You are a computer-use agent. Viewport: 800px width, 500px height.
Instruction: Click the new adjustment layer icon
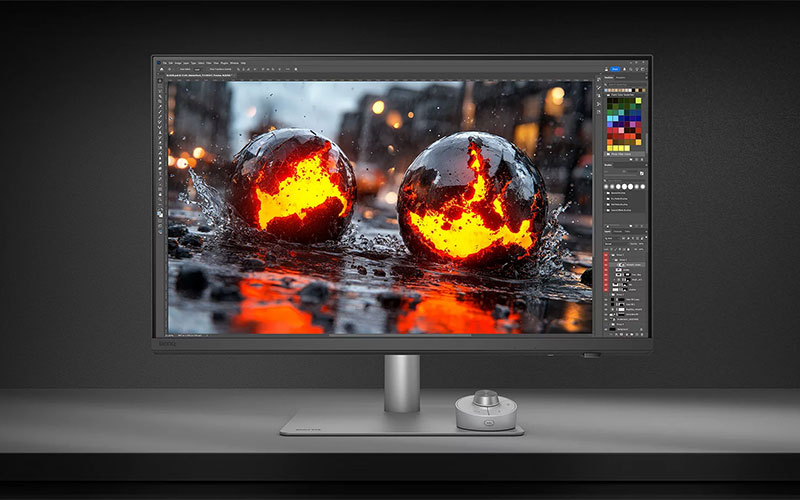click(627, 335)
